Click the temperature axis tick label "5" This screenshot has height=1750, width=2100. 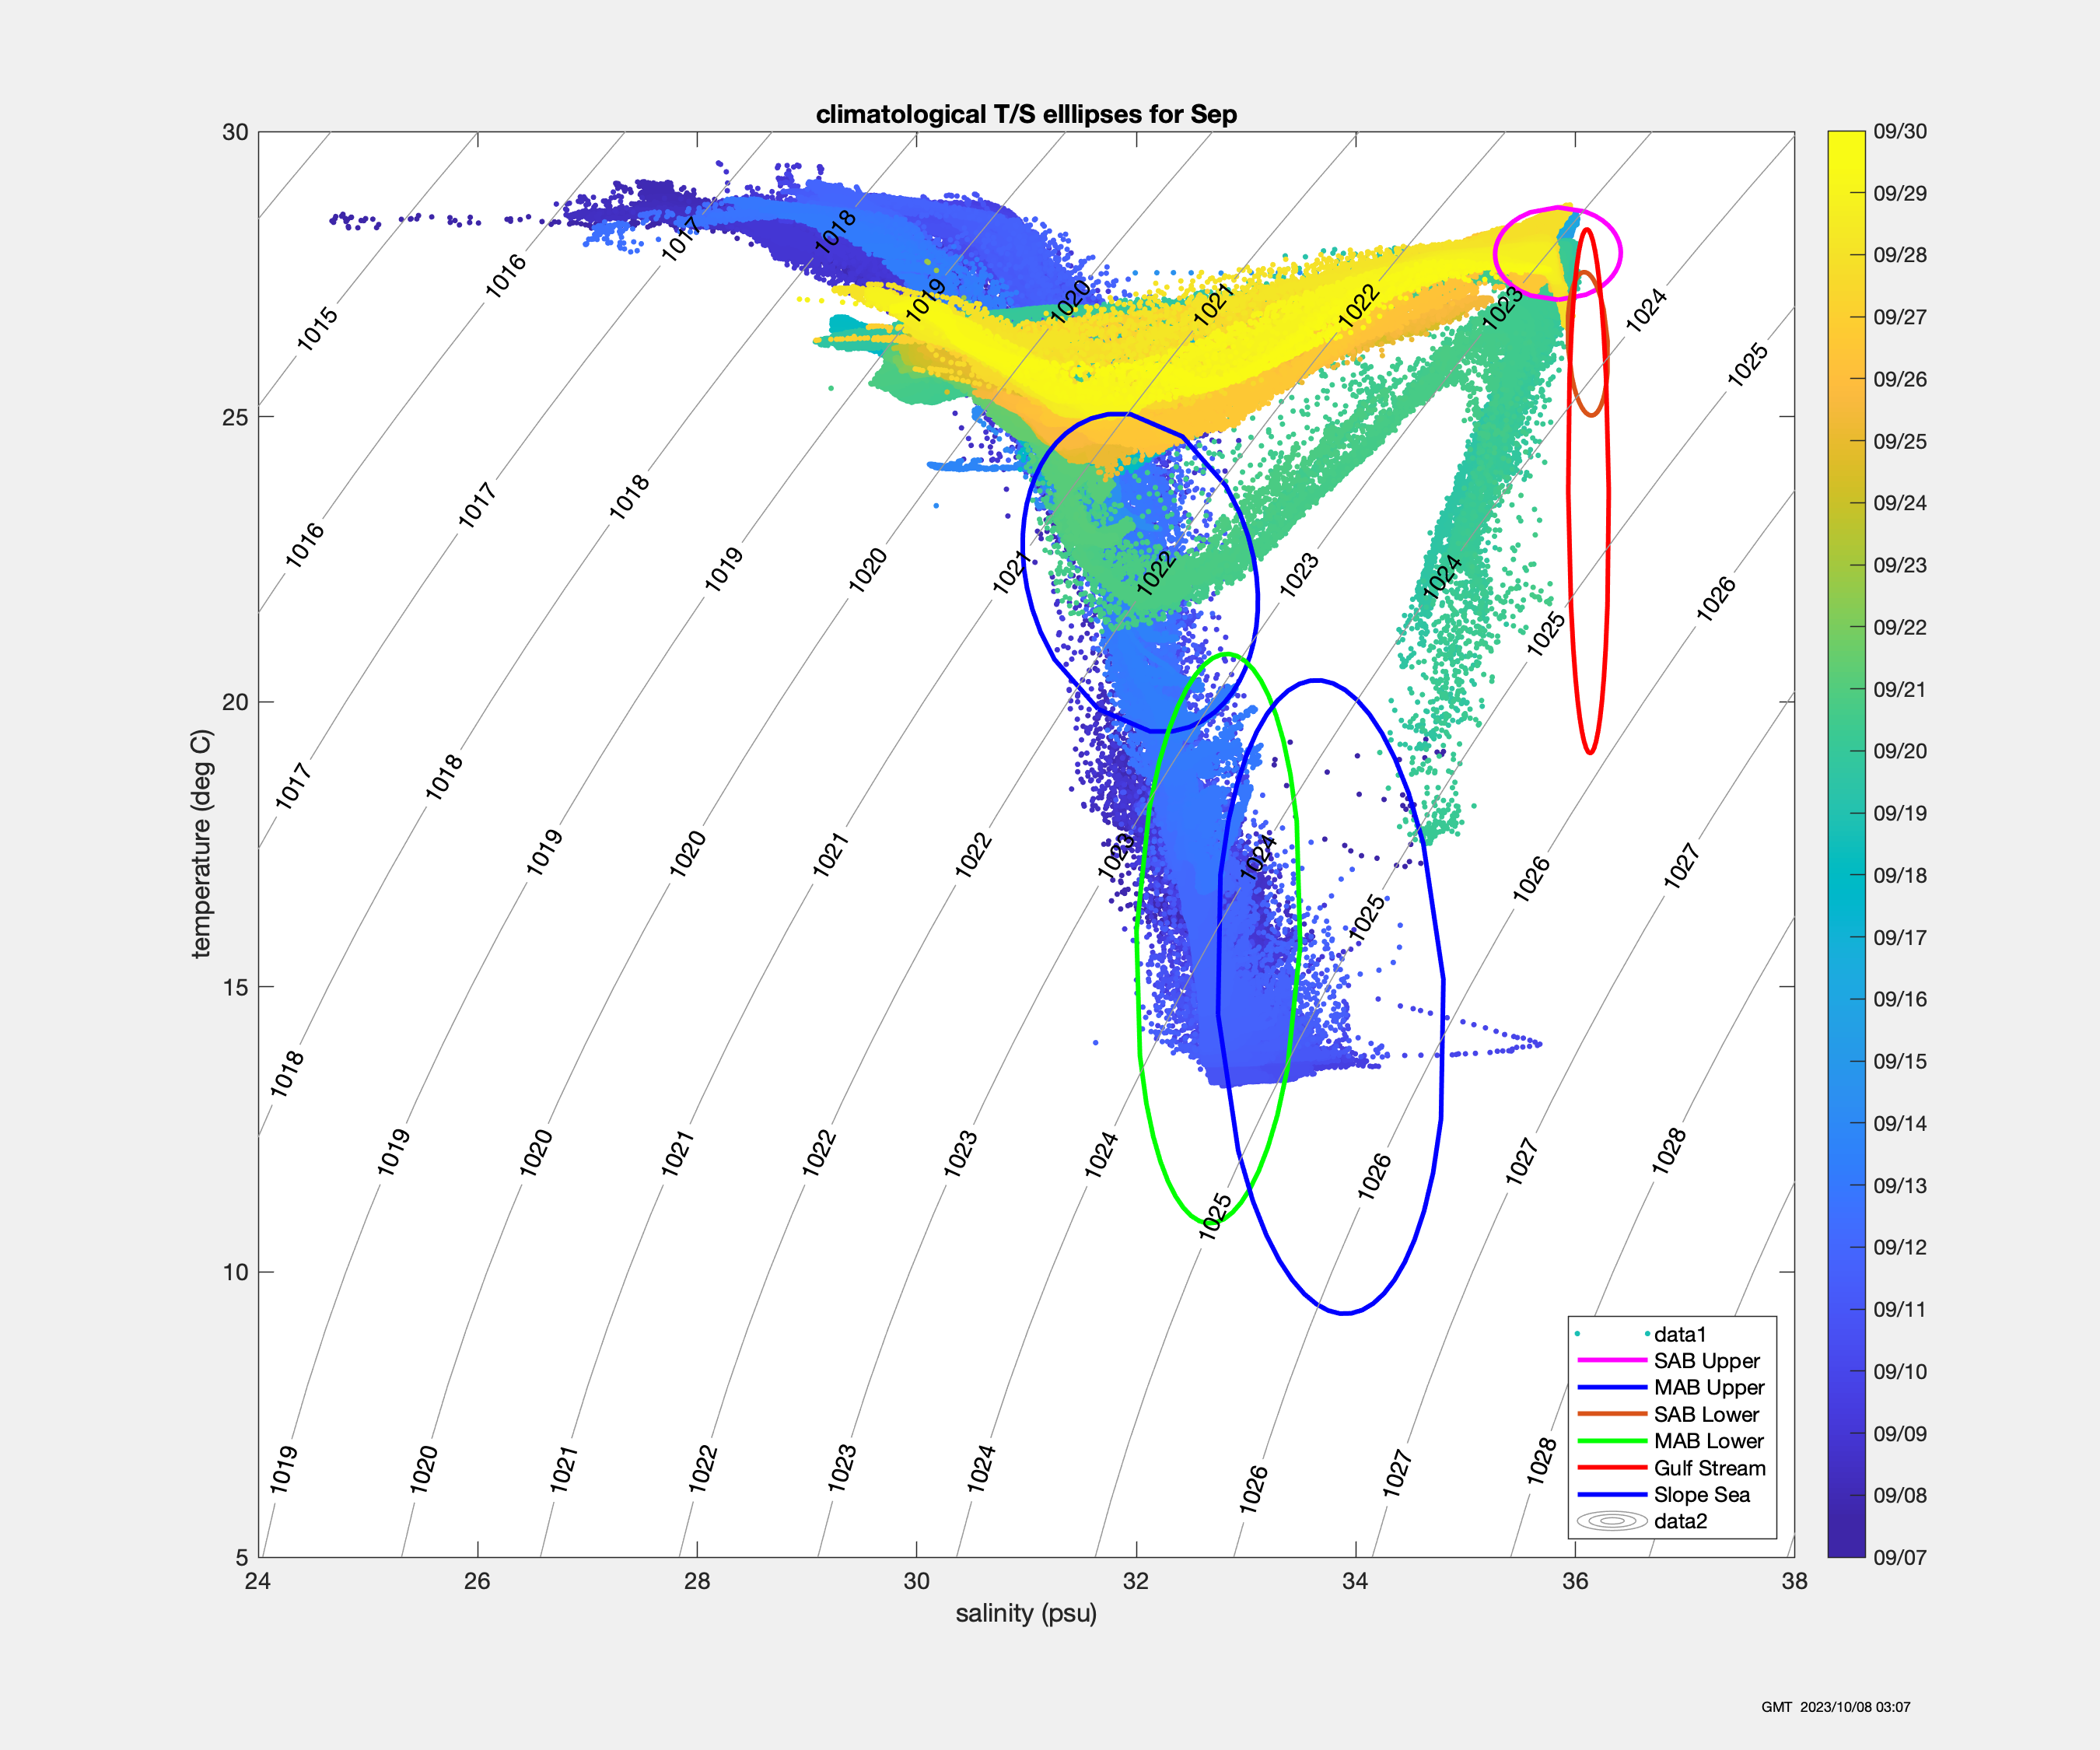242,1557
